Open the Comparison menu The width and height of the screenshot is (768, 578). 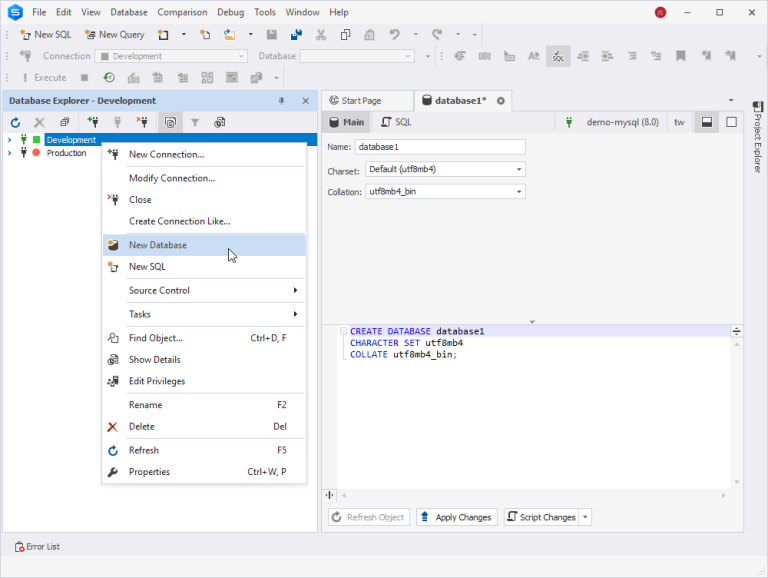click(182, 12)
